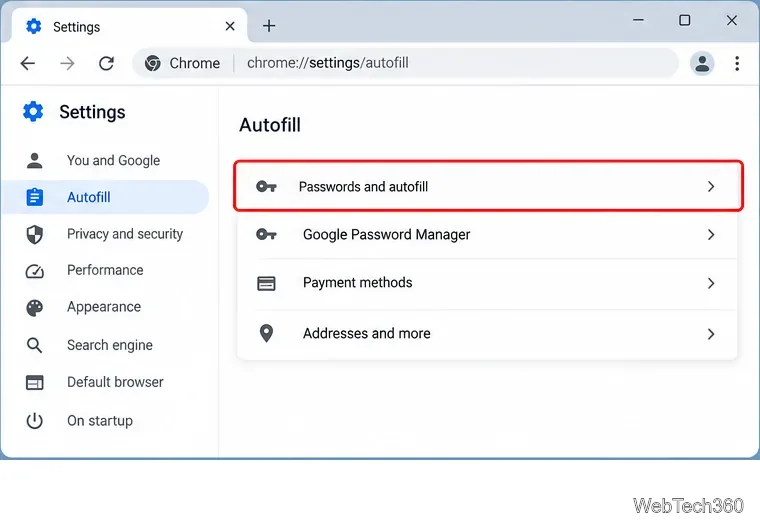Close the Settings tab
This screenshot has height=532, width=760.
230,26
